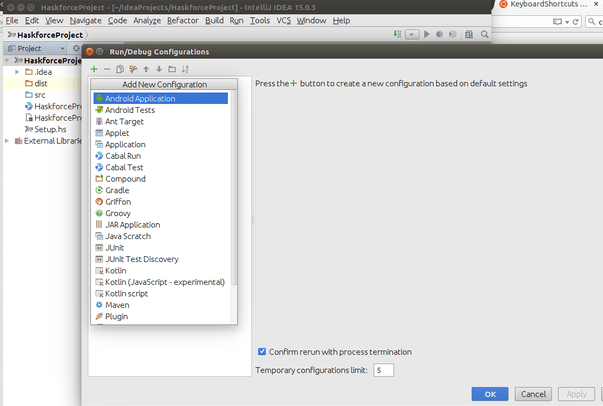The image size is (603, 406).
Task: Click the Debug bug icon in toolbar
Action: (440, 34)
